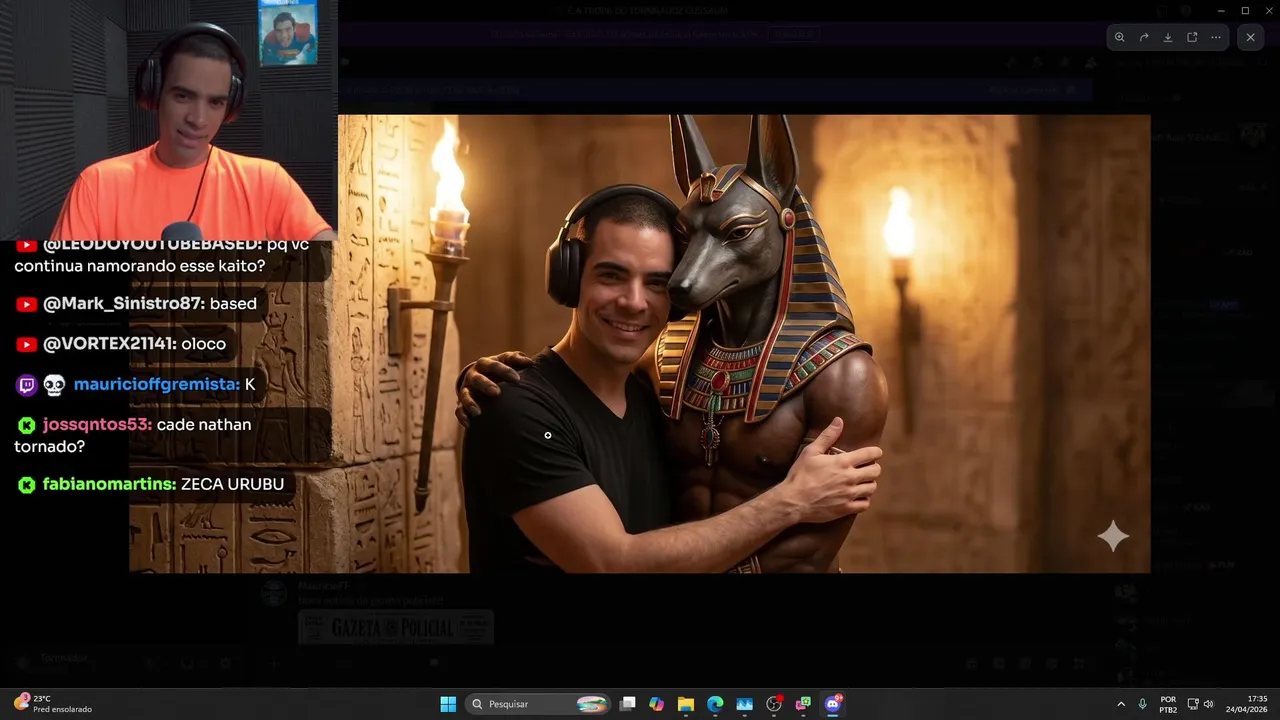Launch Copilot from the taskbar
1280x720 pixels.
click(656, 704)
